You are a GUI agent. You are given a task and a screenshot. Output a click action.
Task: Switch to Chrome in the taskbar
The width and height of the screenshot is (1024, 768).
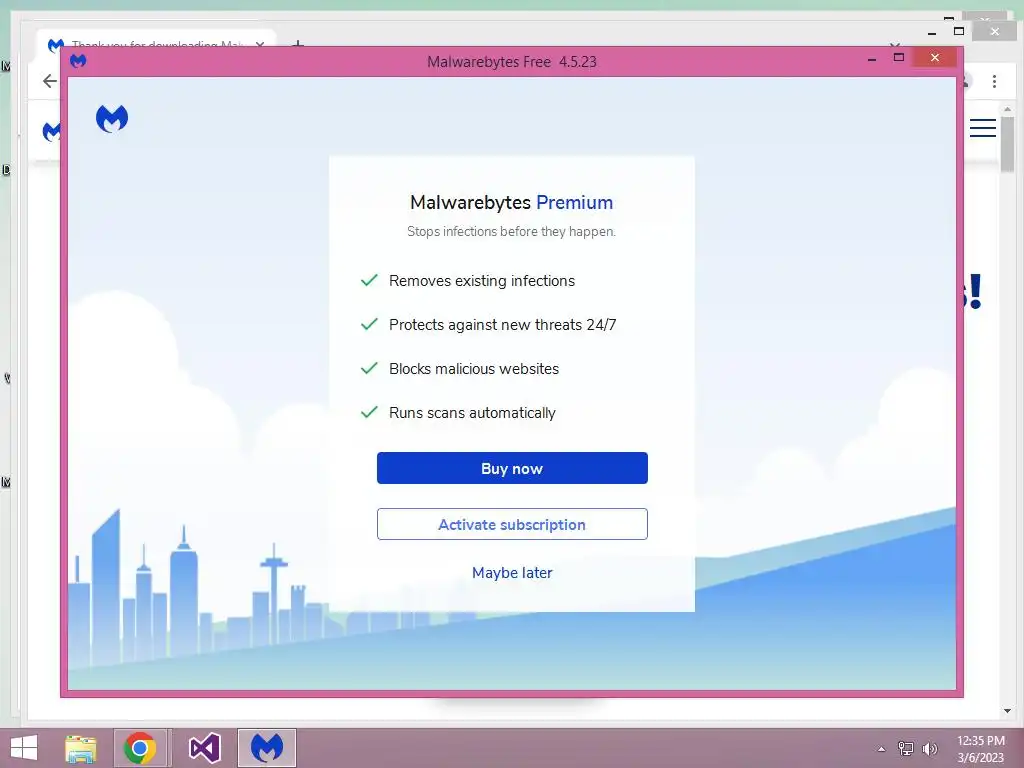click(140, 748)
